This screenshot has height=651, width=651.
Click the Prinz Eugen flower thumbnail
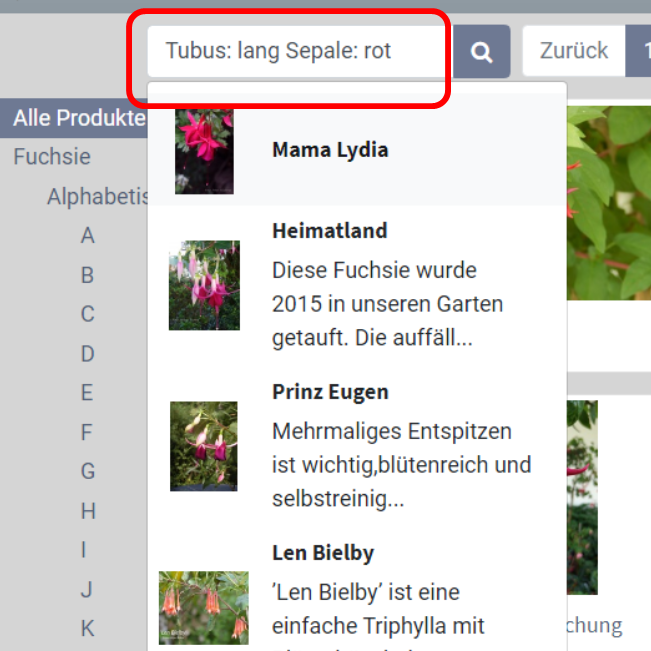tap(204, 446)
